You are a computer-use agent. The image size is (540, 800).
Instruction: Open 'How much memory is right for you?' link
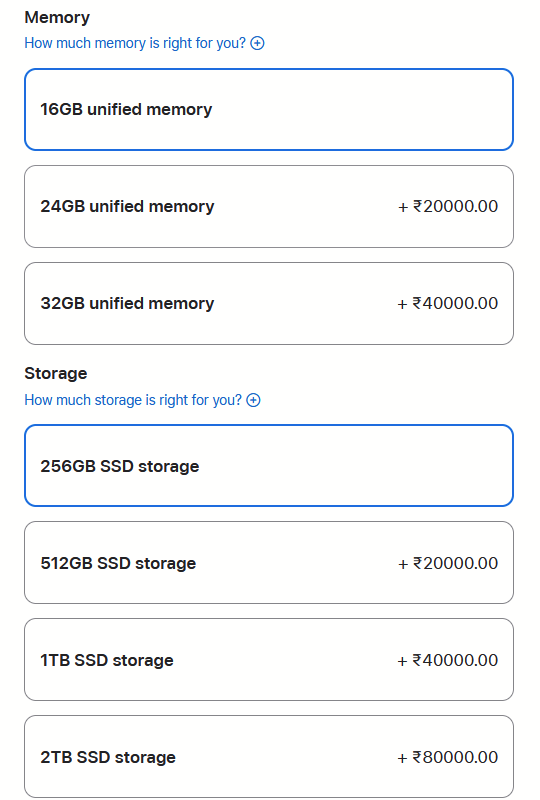pyautogui.click(x=135, y=43)
